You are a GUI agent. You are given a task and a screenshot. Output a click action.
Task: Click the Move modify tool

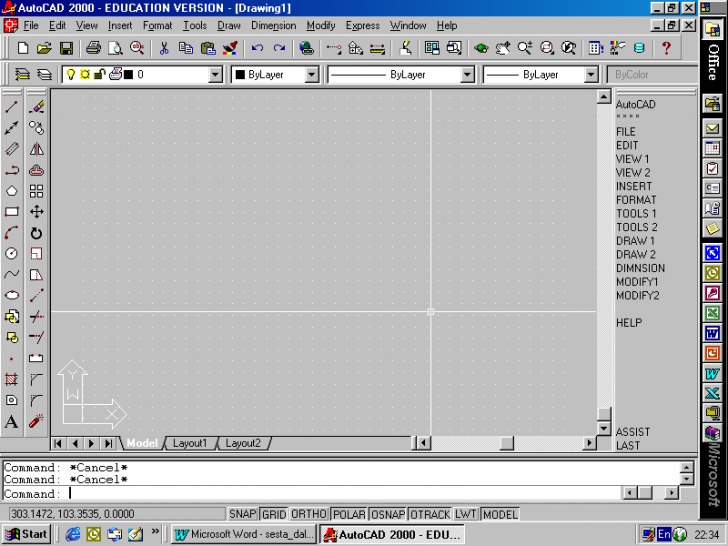tap(36, 212)
